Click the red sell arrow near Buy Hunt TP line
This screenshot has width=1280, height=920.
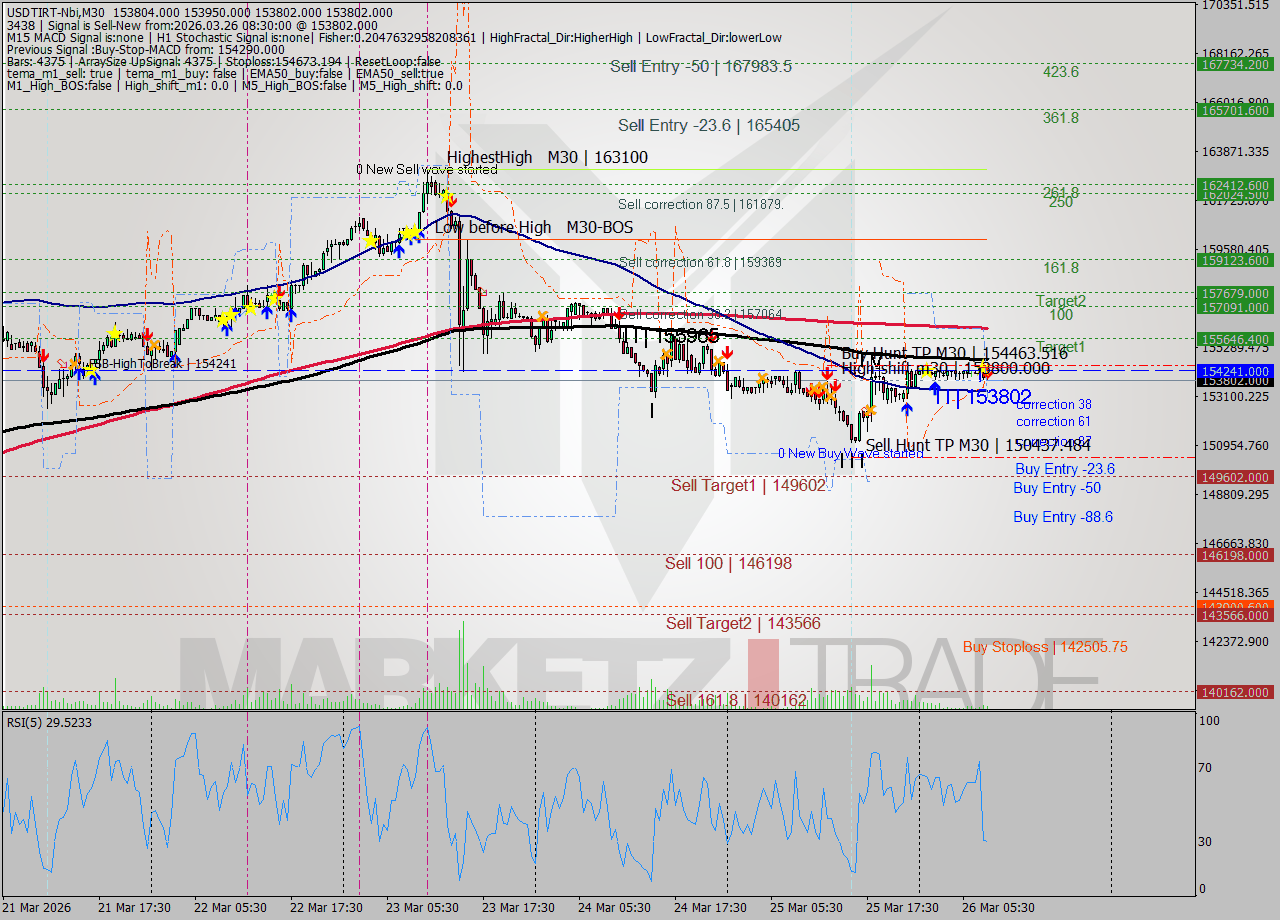pos(827,374)
